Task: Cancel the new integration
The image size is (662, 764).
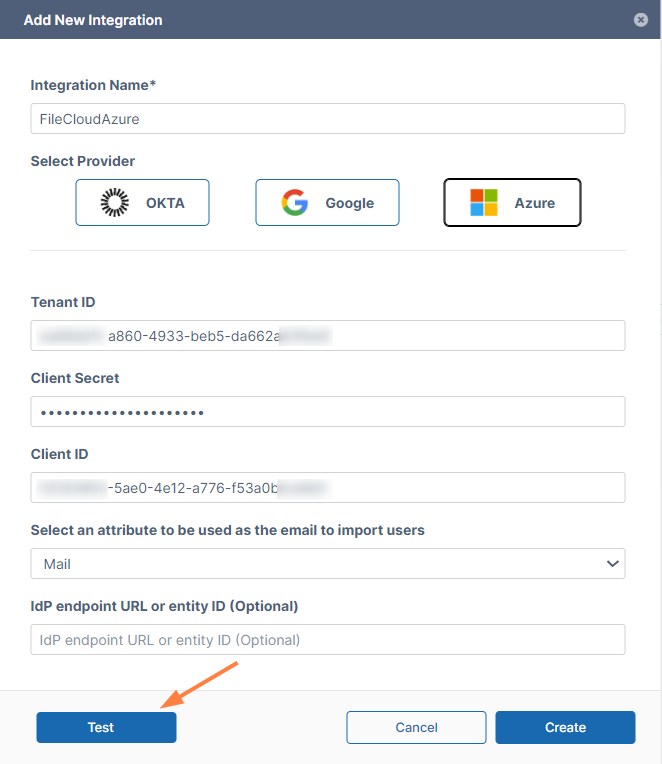Action: click(x=416, y=727)
